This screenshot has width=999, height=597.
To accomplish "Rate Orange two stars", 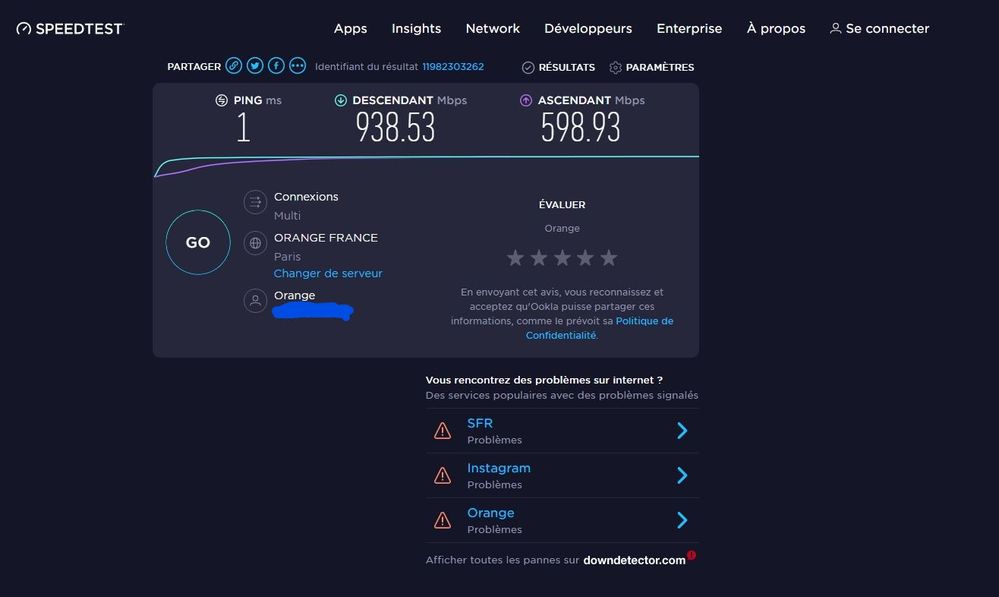I will [x=539, y=258].
